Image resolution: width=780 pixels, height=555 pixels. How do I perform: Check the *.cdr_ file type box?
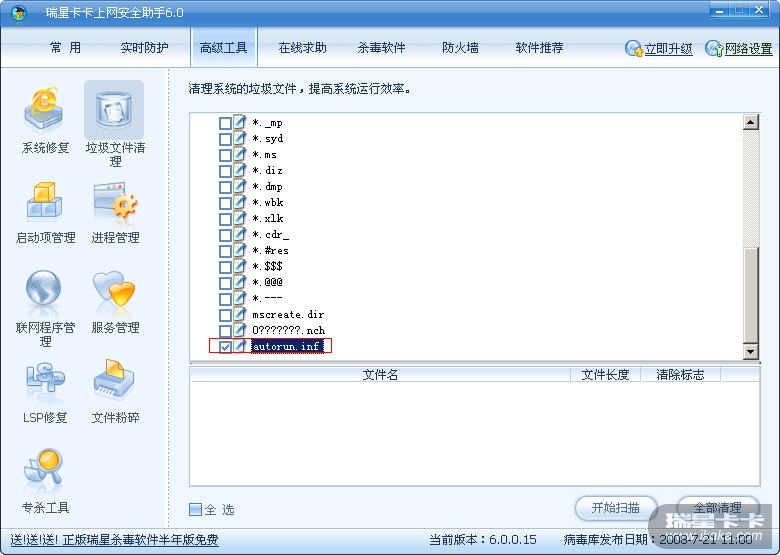(x=225, y=235)
